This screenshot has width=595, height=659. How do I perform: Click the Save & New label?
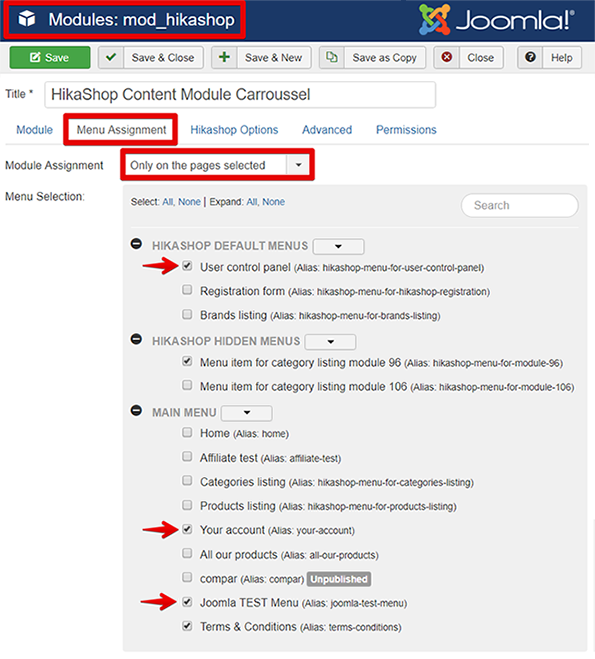[x=274, y=58]
